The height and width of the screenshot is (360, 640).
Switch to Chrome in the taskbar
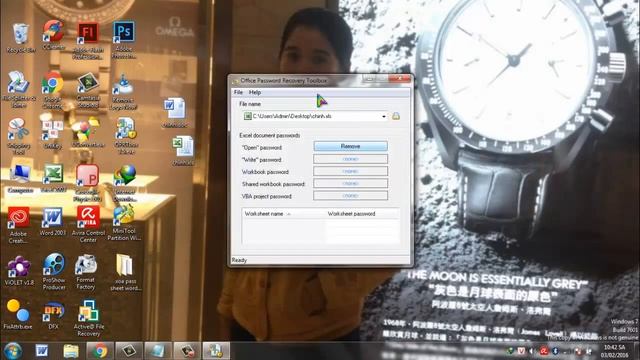100,351
